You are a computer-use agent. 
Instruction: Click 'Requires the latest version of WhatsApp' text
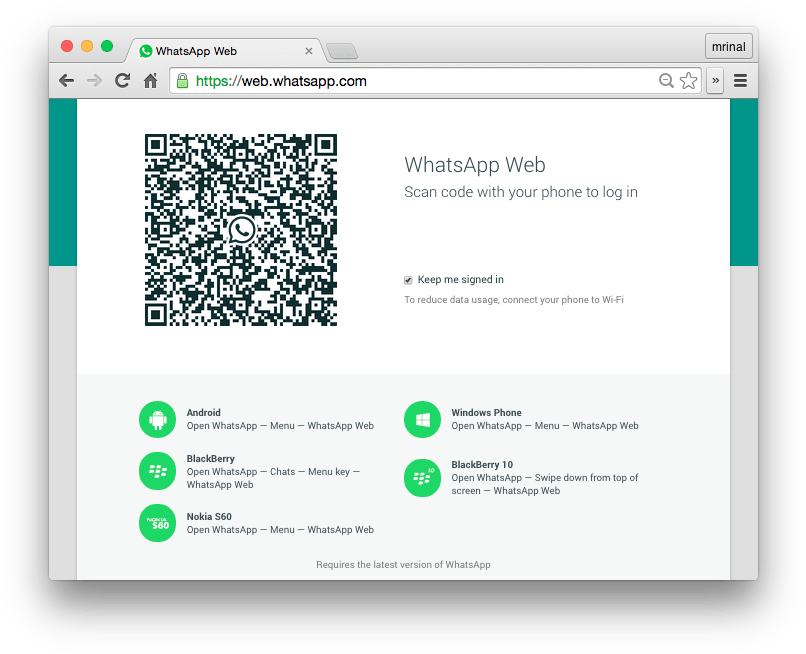404,565
